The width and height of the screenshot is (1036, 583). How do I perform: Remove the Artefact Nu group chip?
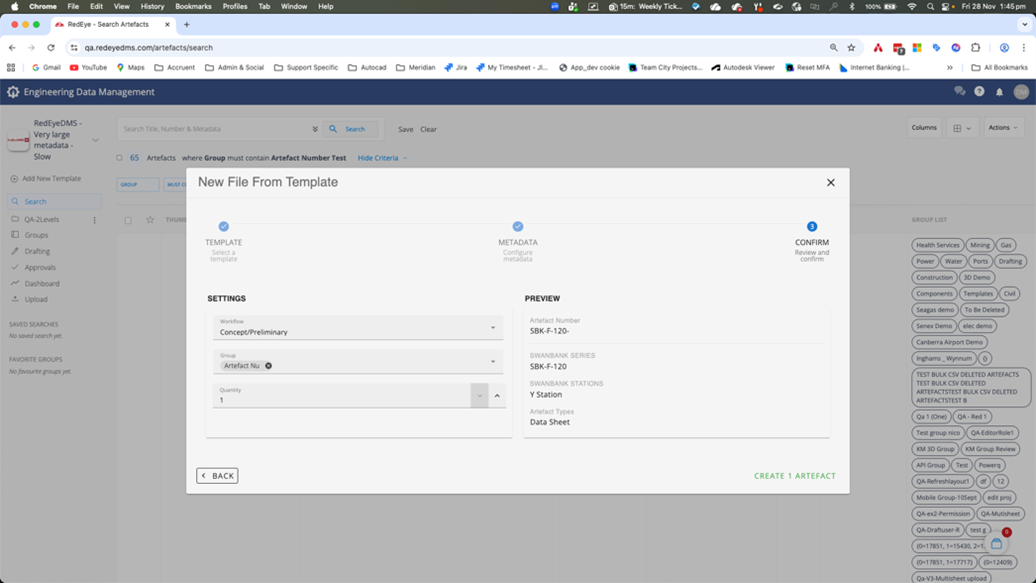click(x=269, y=366)
